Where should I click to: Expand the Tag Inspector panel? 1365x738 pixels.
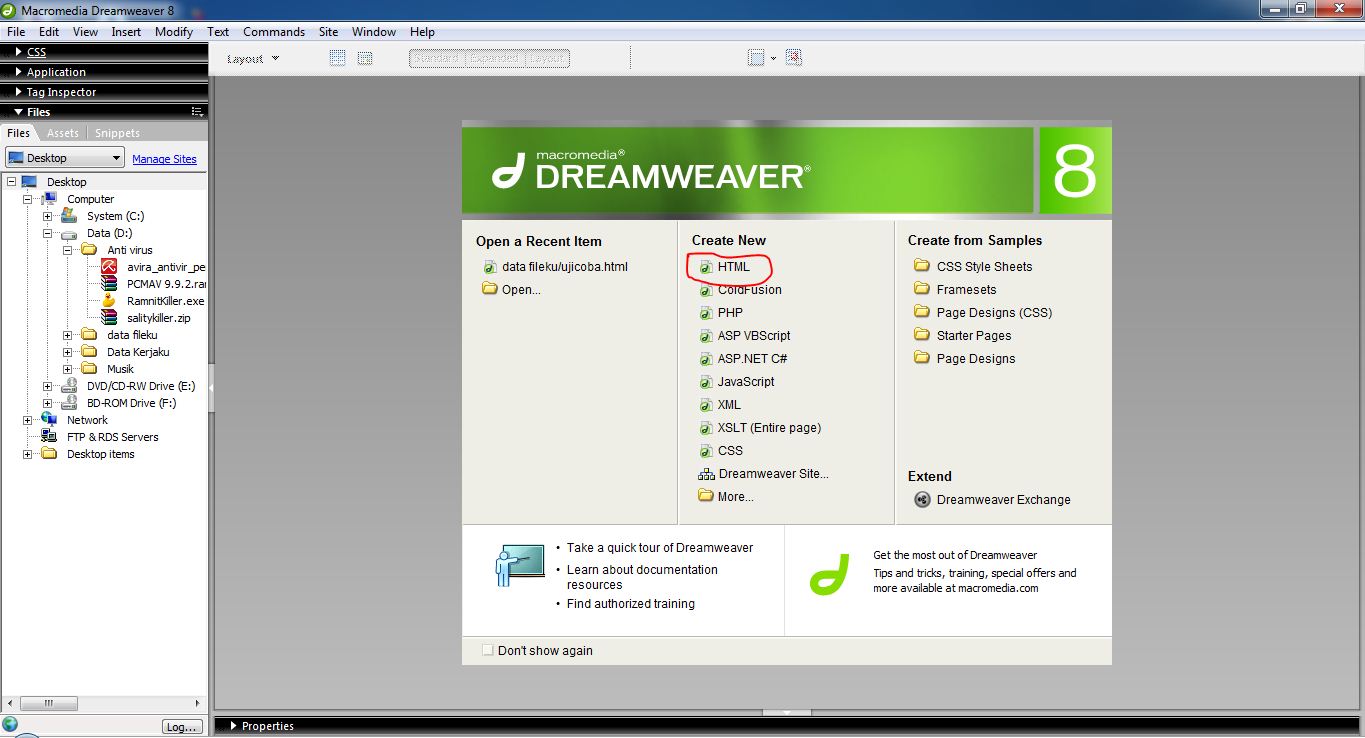[x=18, y=92]
